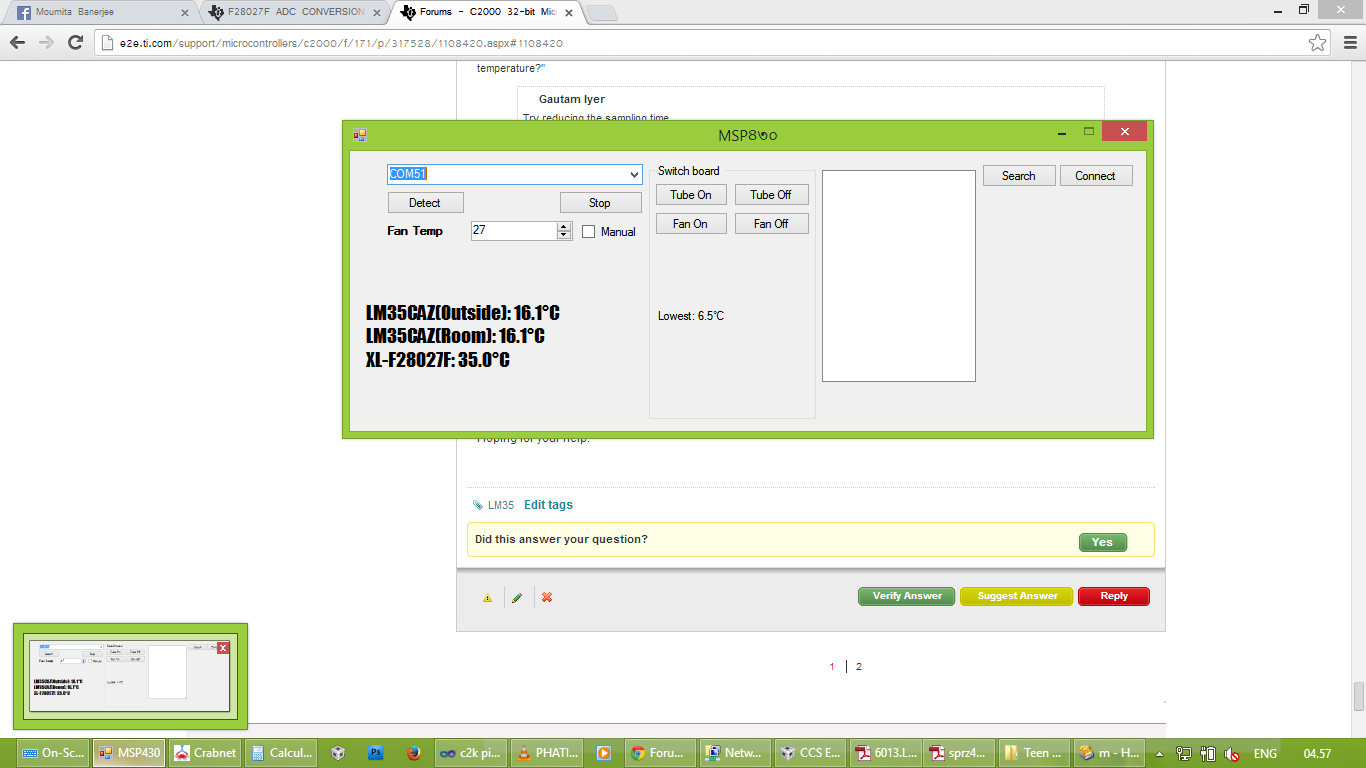Close the Moumita Banerjee tab
Image resolution: width=1366 pixels, height=768 pixels.
tap(184, 13)
